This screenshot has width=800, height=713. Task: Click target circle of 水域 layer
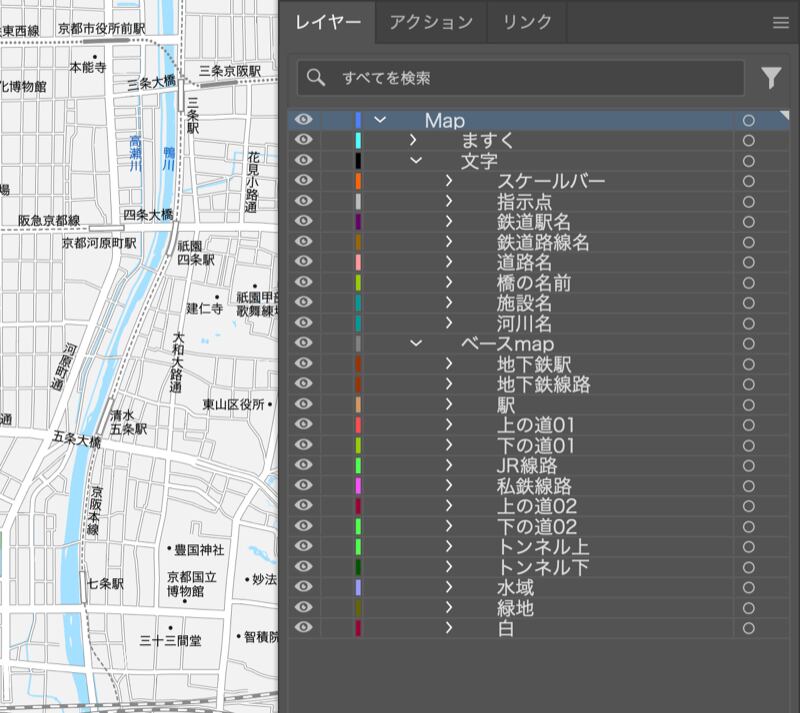tap(748, 588)
